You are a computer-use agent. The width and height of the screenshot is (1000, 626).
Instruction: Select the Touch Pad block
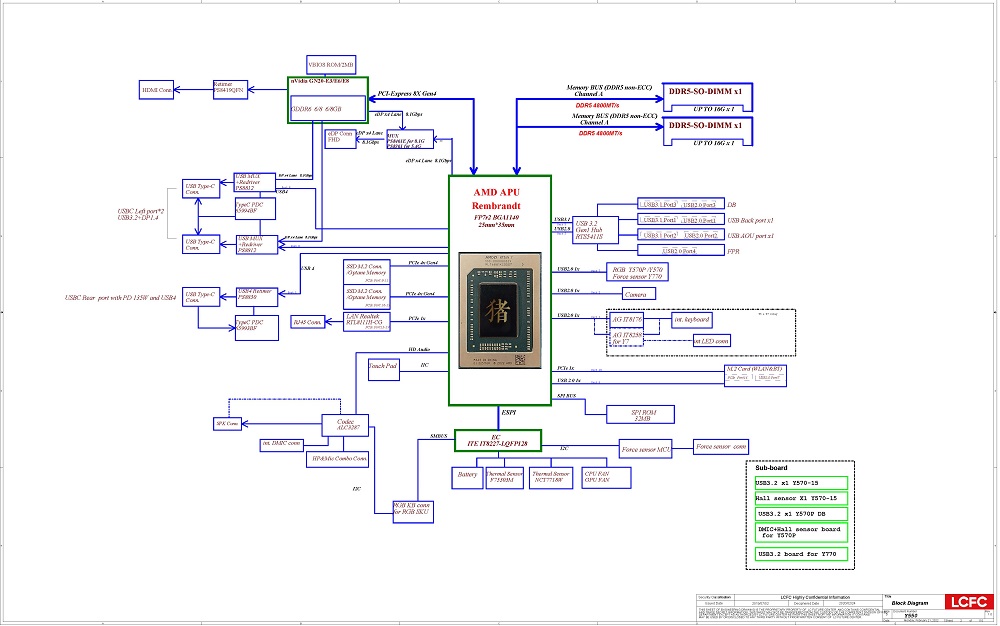[383, 370]
